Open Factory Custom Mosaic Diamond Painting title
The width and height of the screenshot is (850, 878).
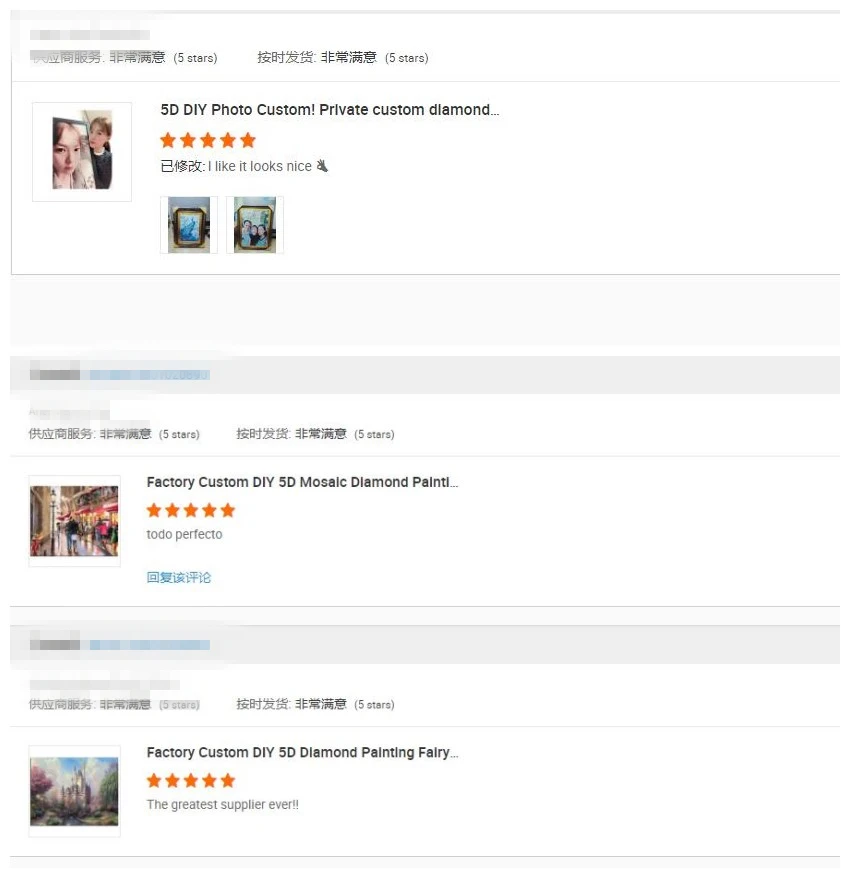(x=302, y=482)
